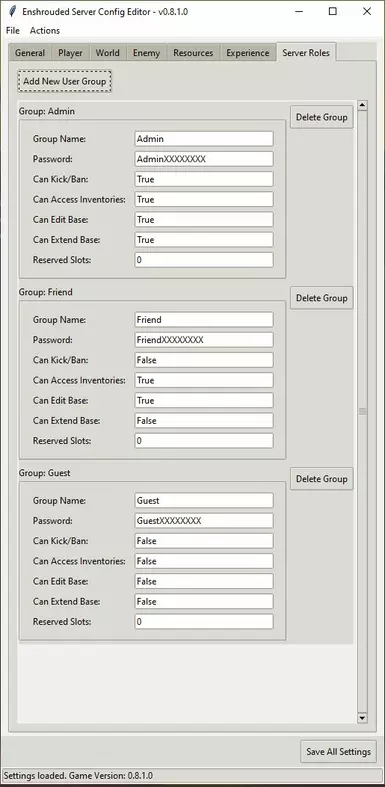Screen dimensions: 385x787
Task: Delete the Guest group
Action: (x=321, y=479)
